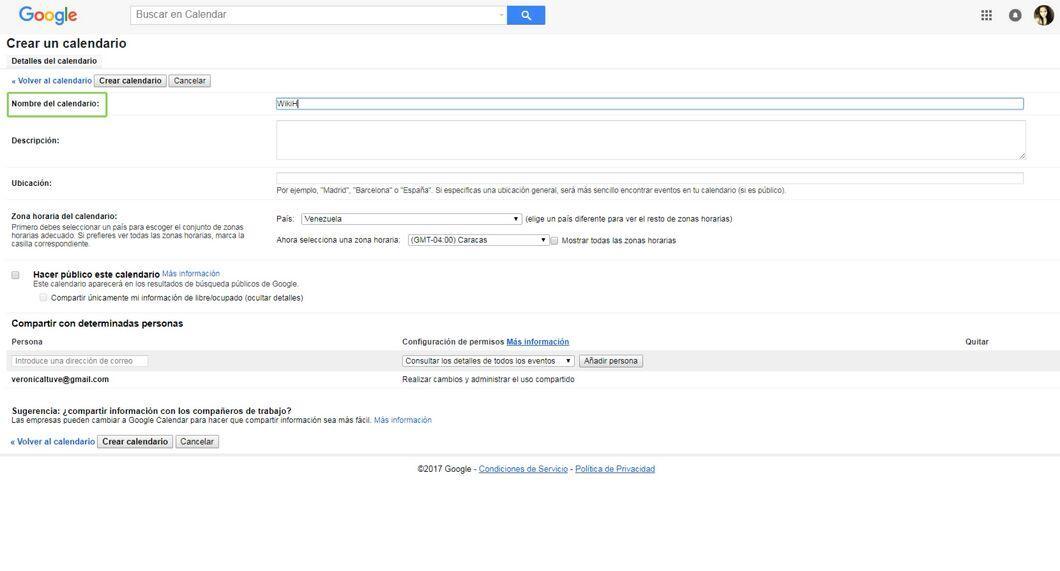Click the bottom 'Cancelar' button

(197, 441)
